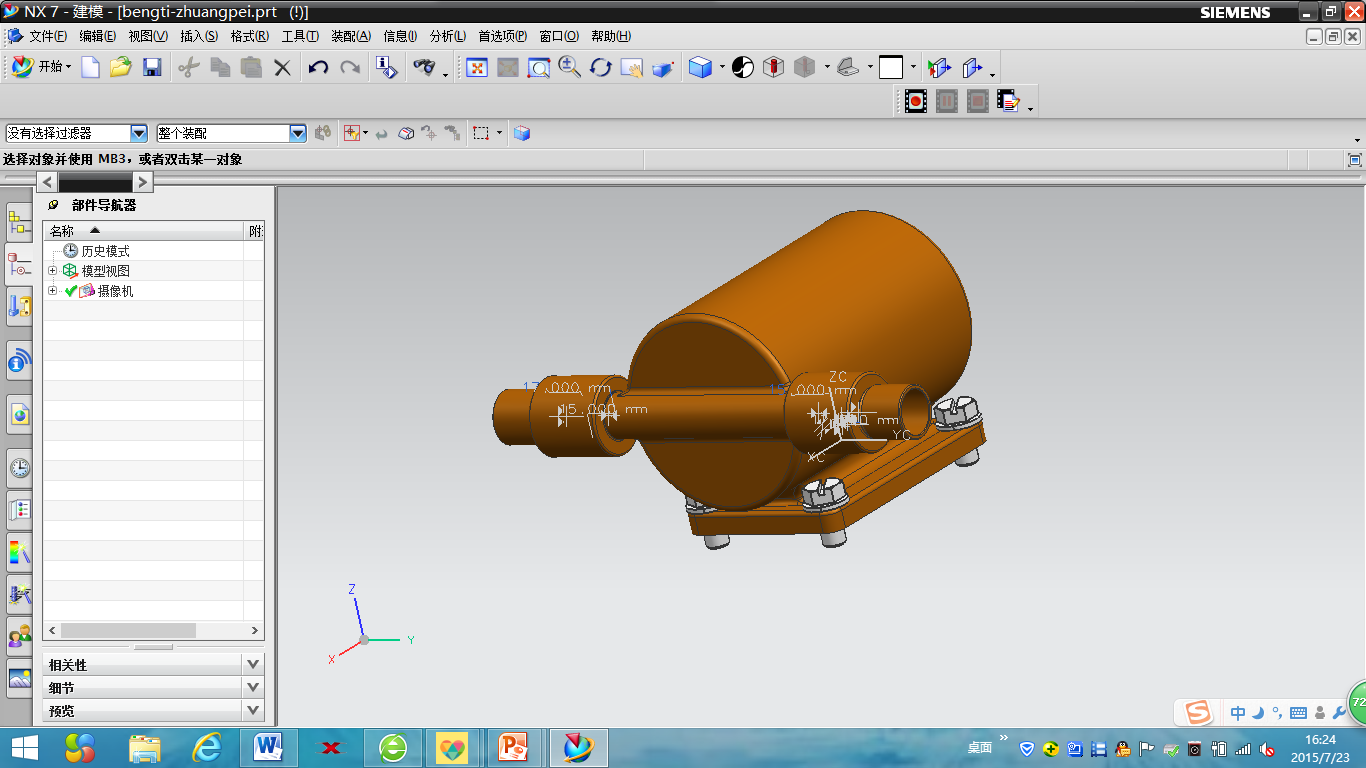Expand the 相关性 panel section
1366x768 pixels.
(253, 664)
